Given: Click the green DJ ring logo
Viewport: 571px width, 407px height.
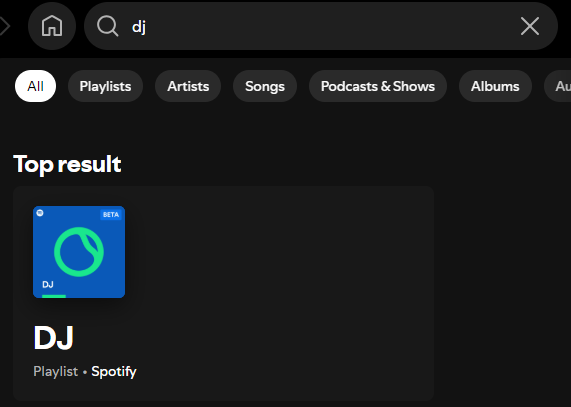Looking at the screenshot, I should (79, 252).
